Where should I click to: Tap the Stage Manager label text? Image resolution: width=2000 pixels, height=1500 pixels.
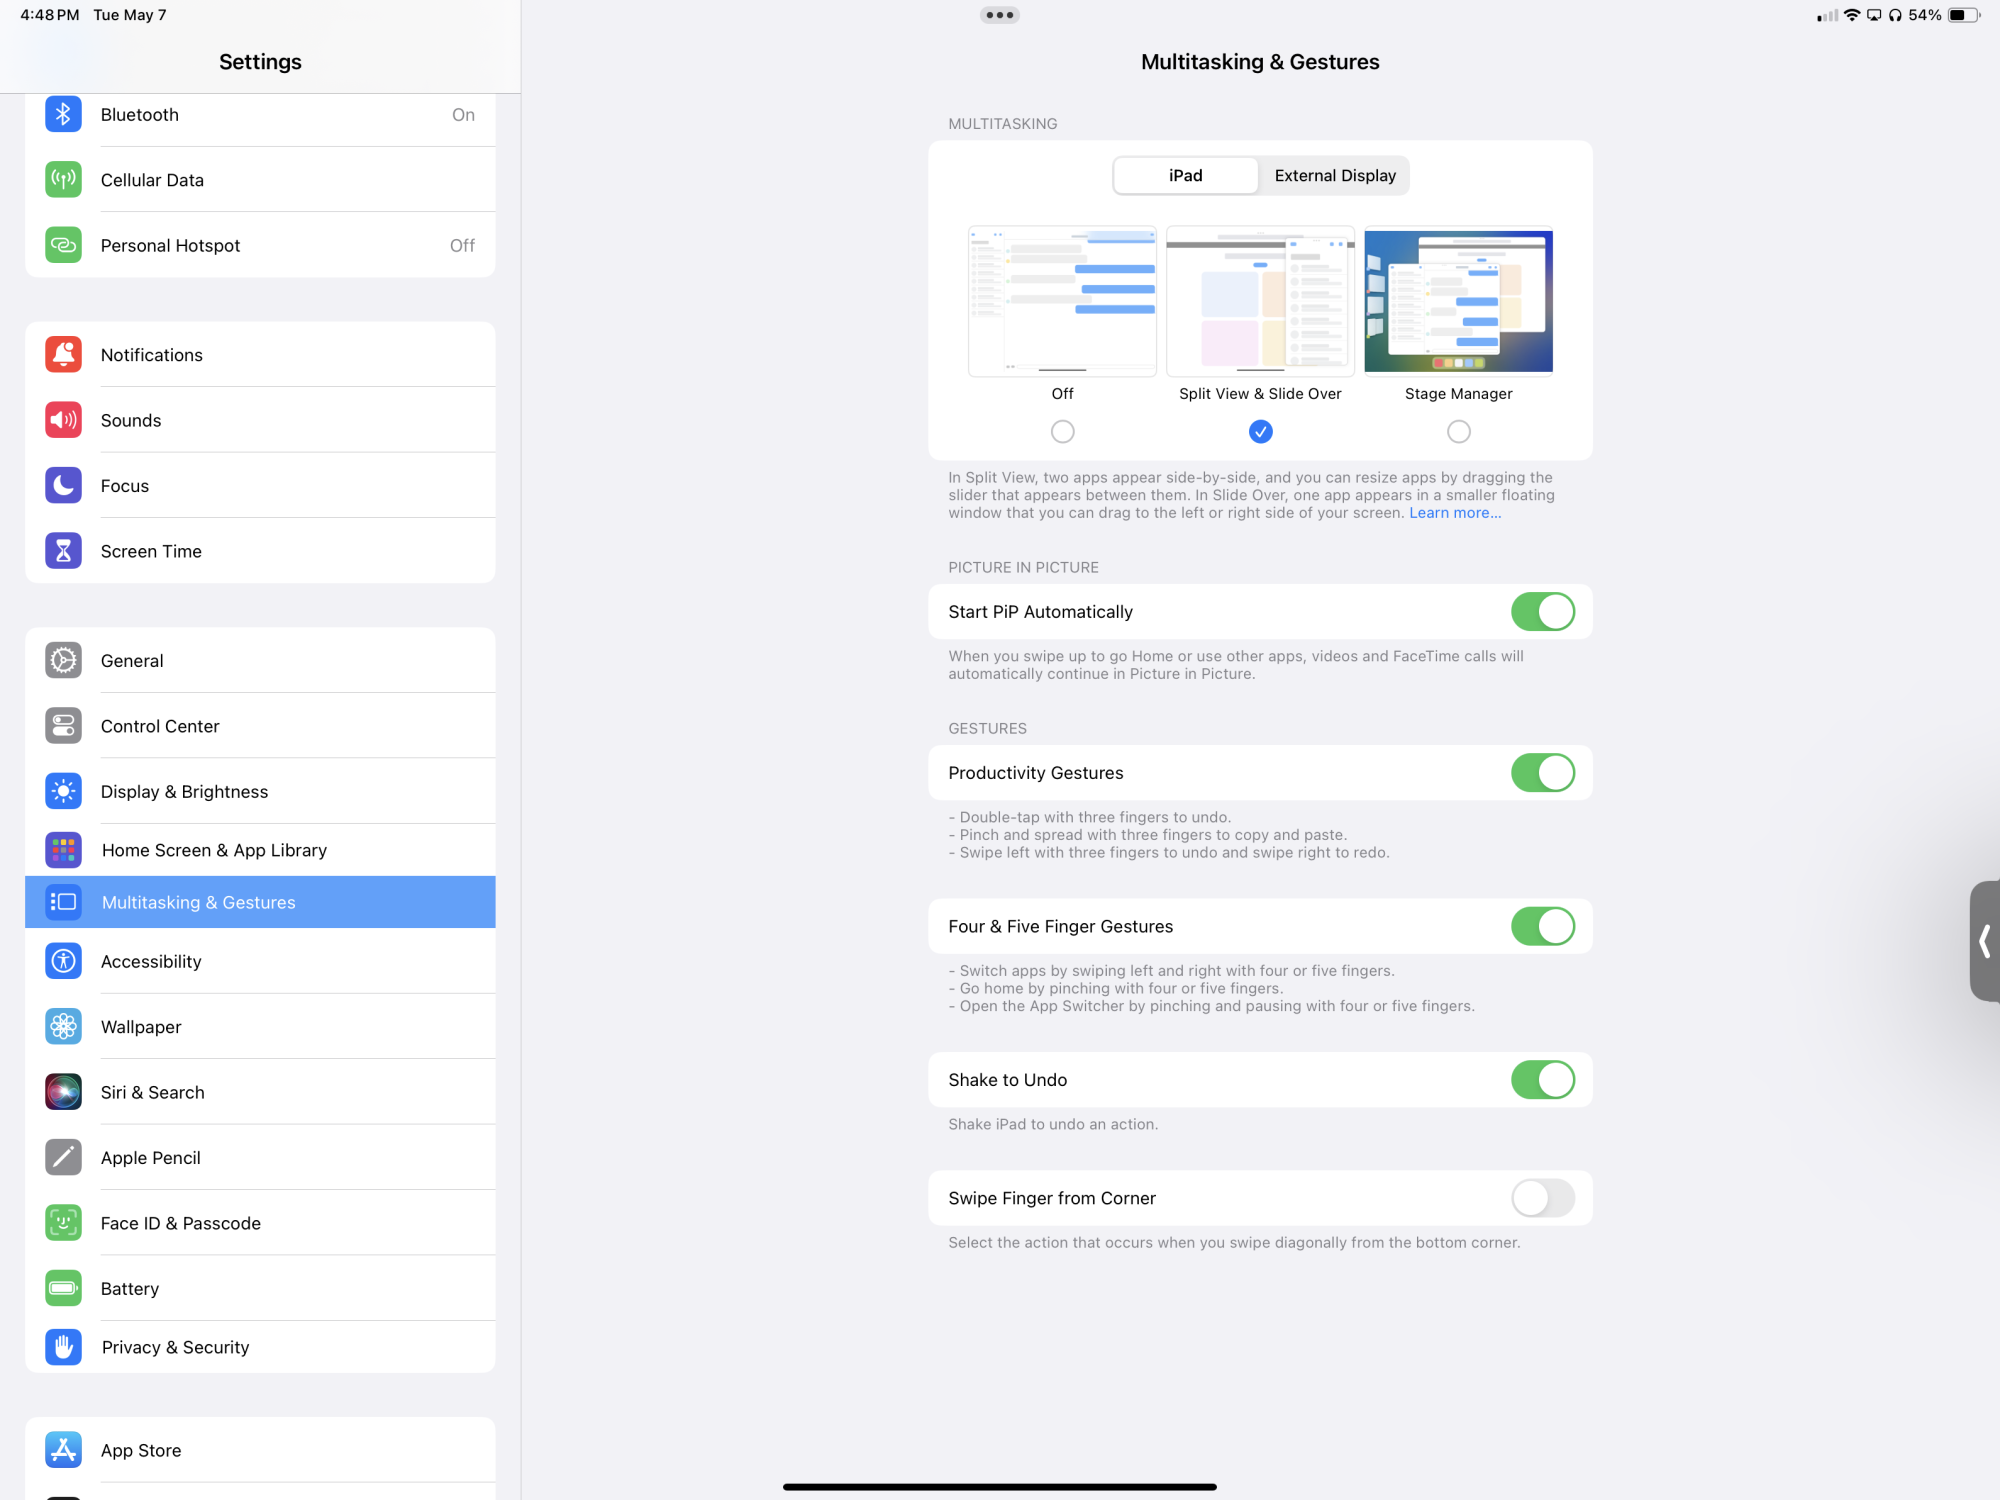[x=1459, y=394]
